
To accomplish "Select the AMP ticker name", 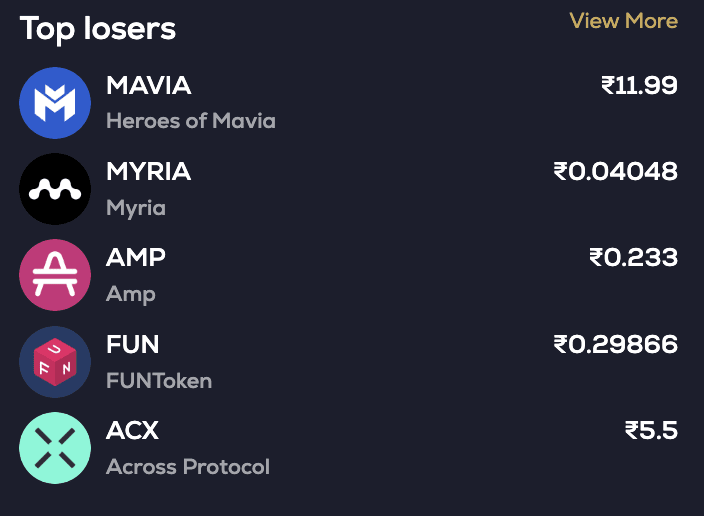I will pyautogui.click(x=136, y=257).
